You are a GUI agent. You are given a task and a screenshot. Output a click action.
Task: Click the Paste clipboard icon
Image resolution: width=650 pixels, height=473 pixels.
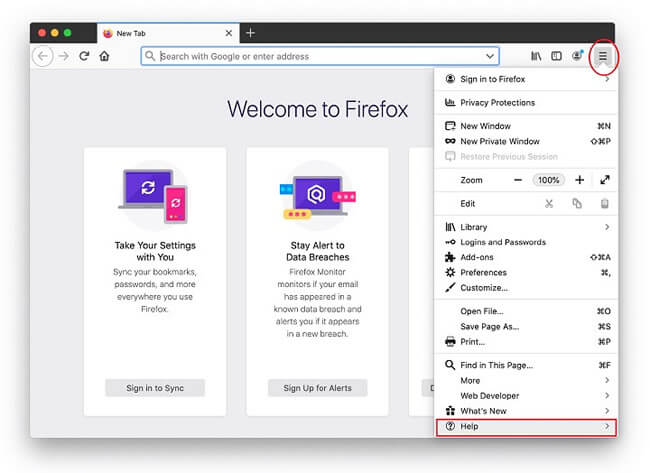pyautogui.click(x=605, y=204)
